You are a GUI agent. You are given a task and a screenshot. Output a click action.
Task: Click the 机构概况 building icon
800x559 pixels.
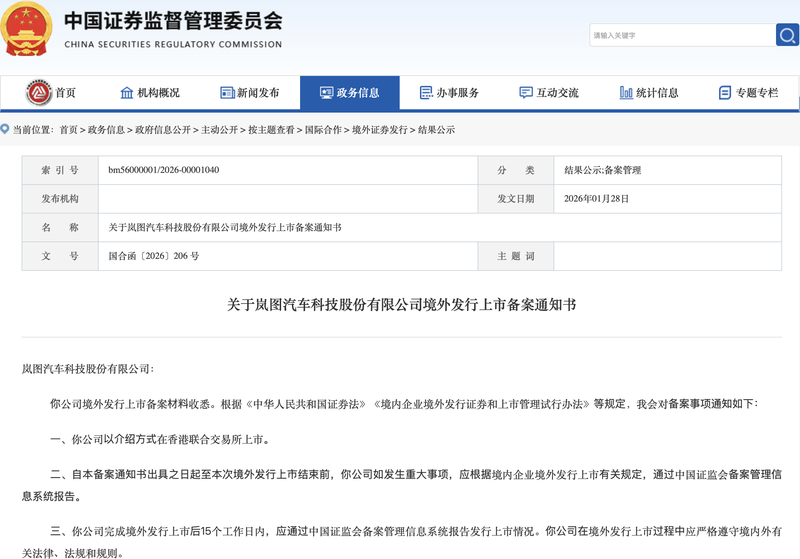point(127,93)
